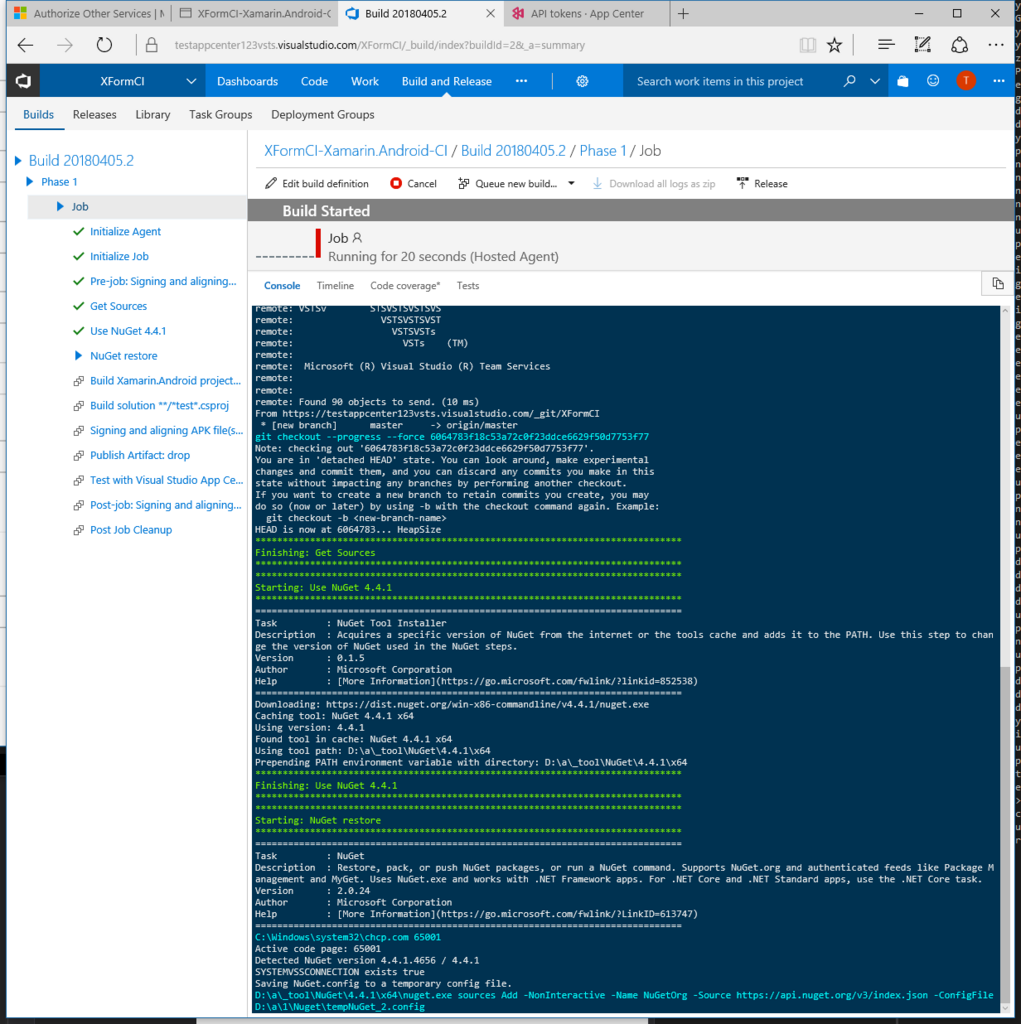Open reading view book icon
This screenshot has width=1021, height=1024.
807,45
